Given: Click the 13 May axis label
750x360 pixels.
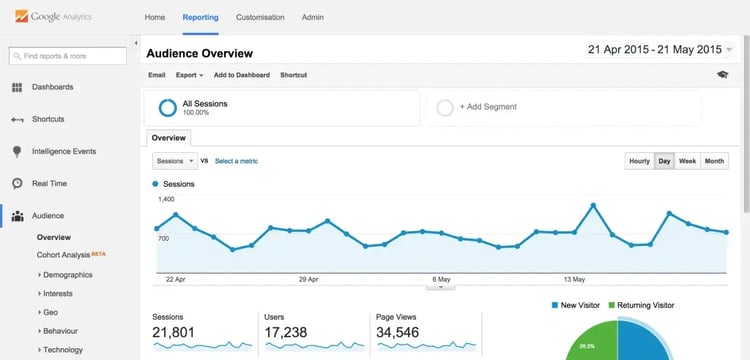Looking at the screenshot, I should pyautogui.click(x=574, y=280).
